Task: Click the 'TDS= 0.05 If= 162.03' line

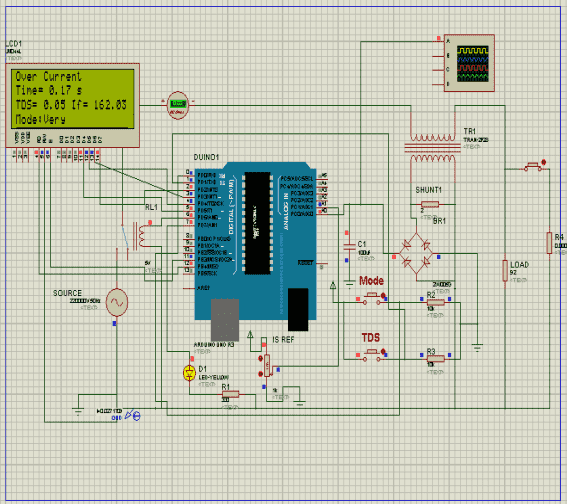Action: (x=71, y=105)
